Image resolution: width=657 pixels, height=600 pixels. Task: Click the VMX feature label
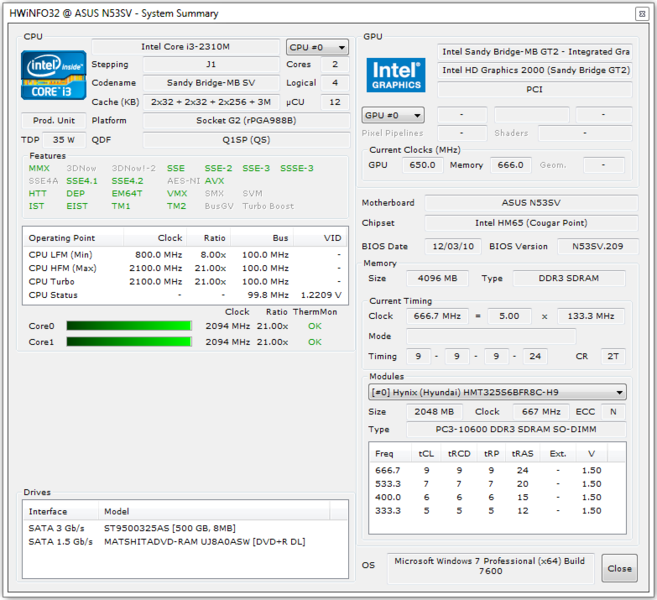coord(177,194)
